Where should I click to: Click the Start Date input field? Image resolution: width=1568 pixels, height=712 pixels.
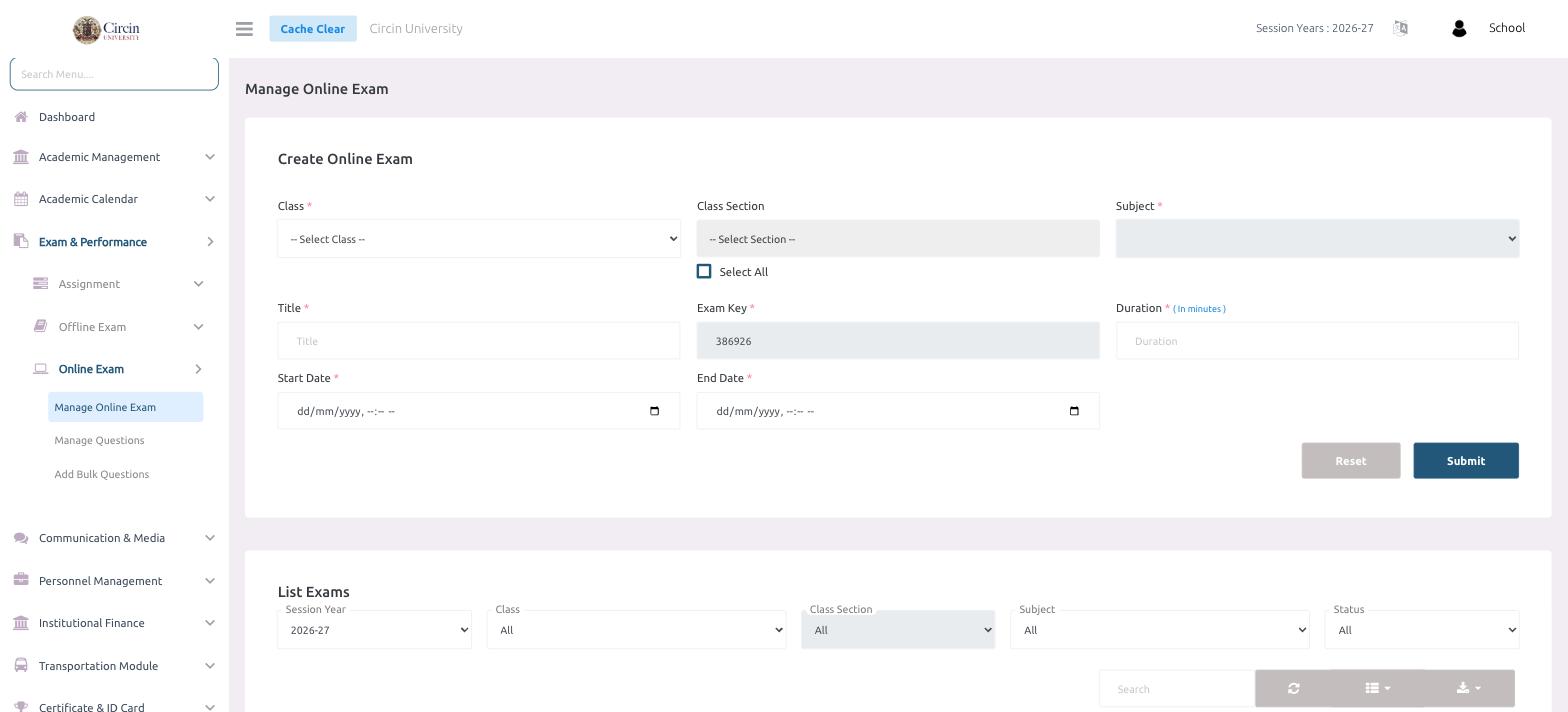[x=479, y=411]
